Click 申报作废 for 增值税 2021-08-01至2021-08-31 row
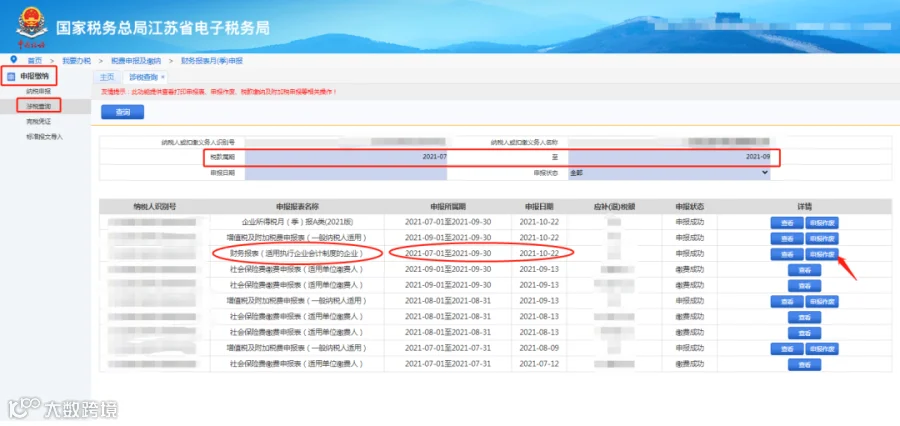The image size is (900, 426). coord(822,301)
